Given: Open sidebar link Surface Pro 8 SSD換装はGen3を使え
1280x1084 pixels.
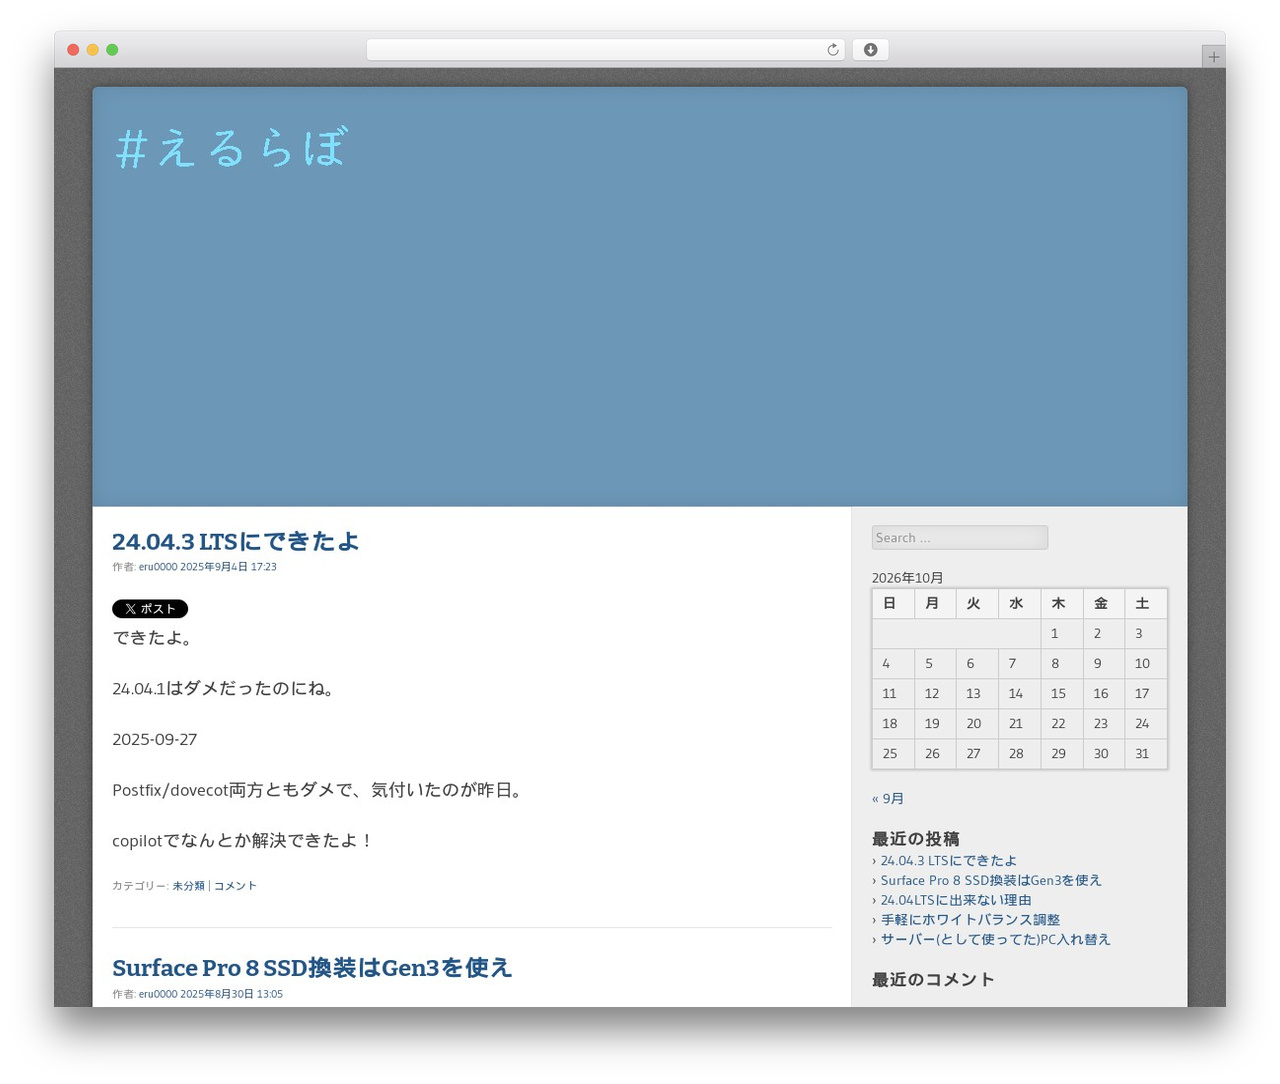Looking at the screenshot, I should coord(991,880).
